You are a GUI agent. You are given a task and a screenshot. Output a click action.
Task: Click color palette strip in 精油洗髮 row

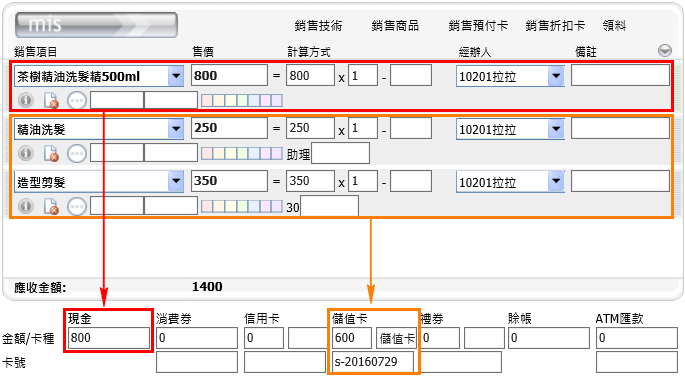242,153
